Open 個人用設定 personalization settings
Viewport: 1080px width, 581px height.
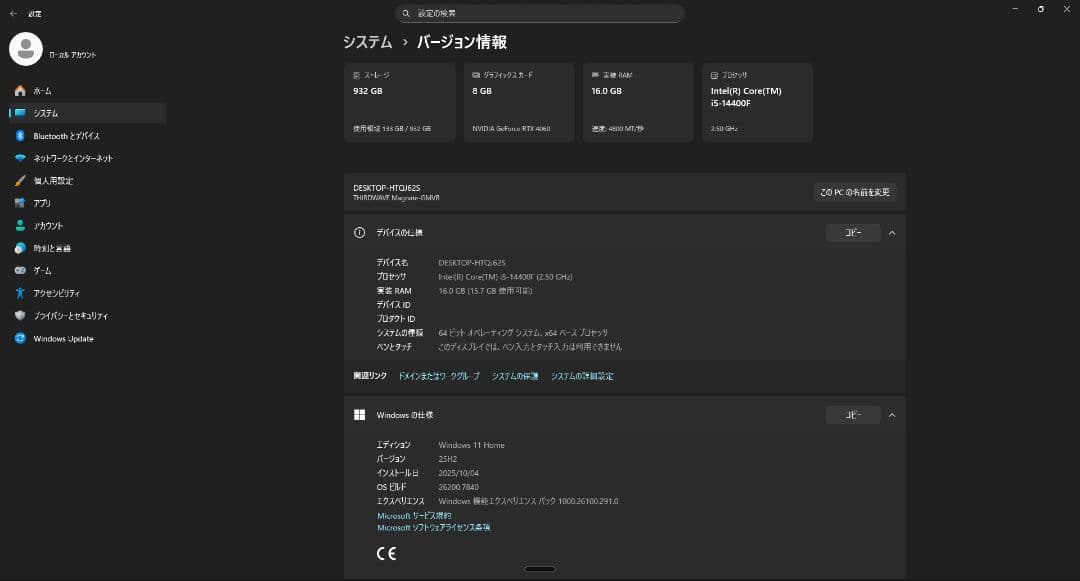click(x=87, y=180)
